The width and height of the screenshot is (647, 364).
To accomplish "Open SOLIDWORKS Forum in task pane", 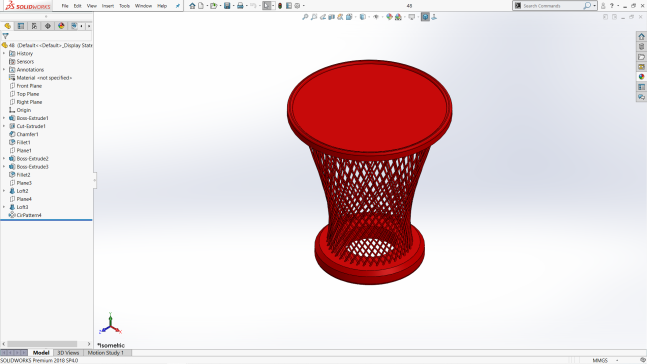I will pos(641,97).
